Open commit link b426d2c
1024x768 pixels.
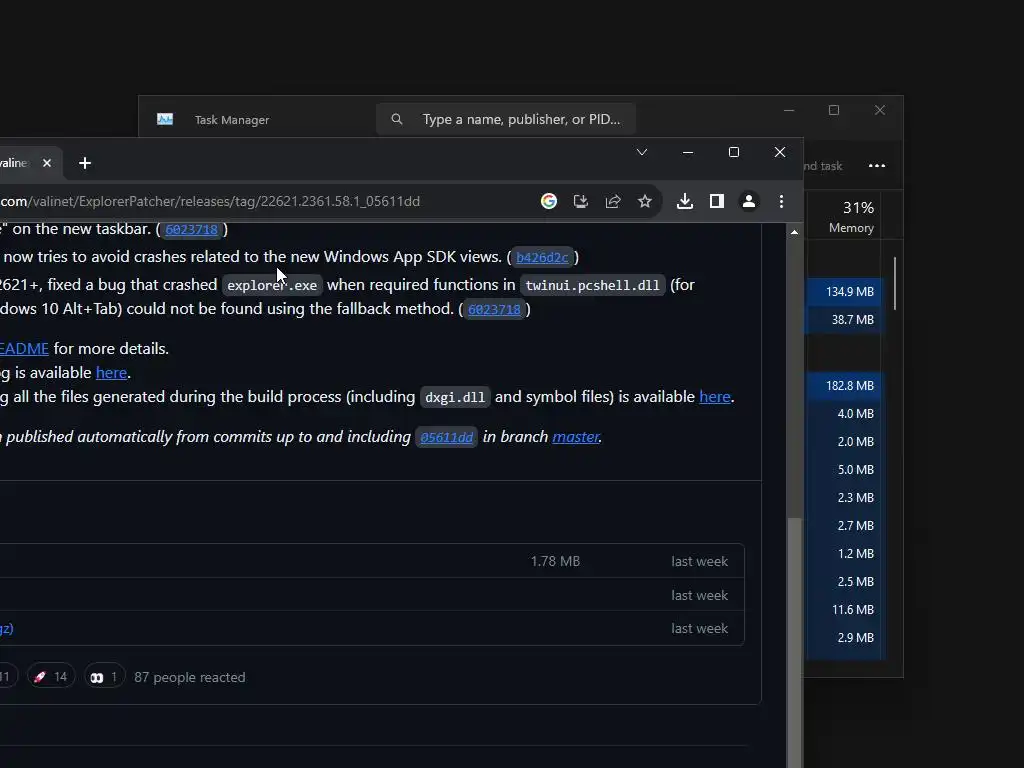542,257
